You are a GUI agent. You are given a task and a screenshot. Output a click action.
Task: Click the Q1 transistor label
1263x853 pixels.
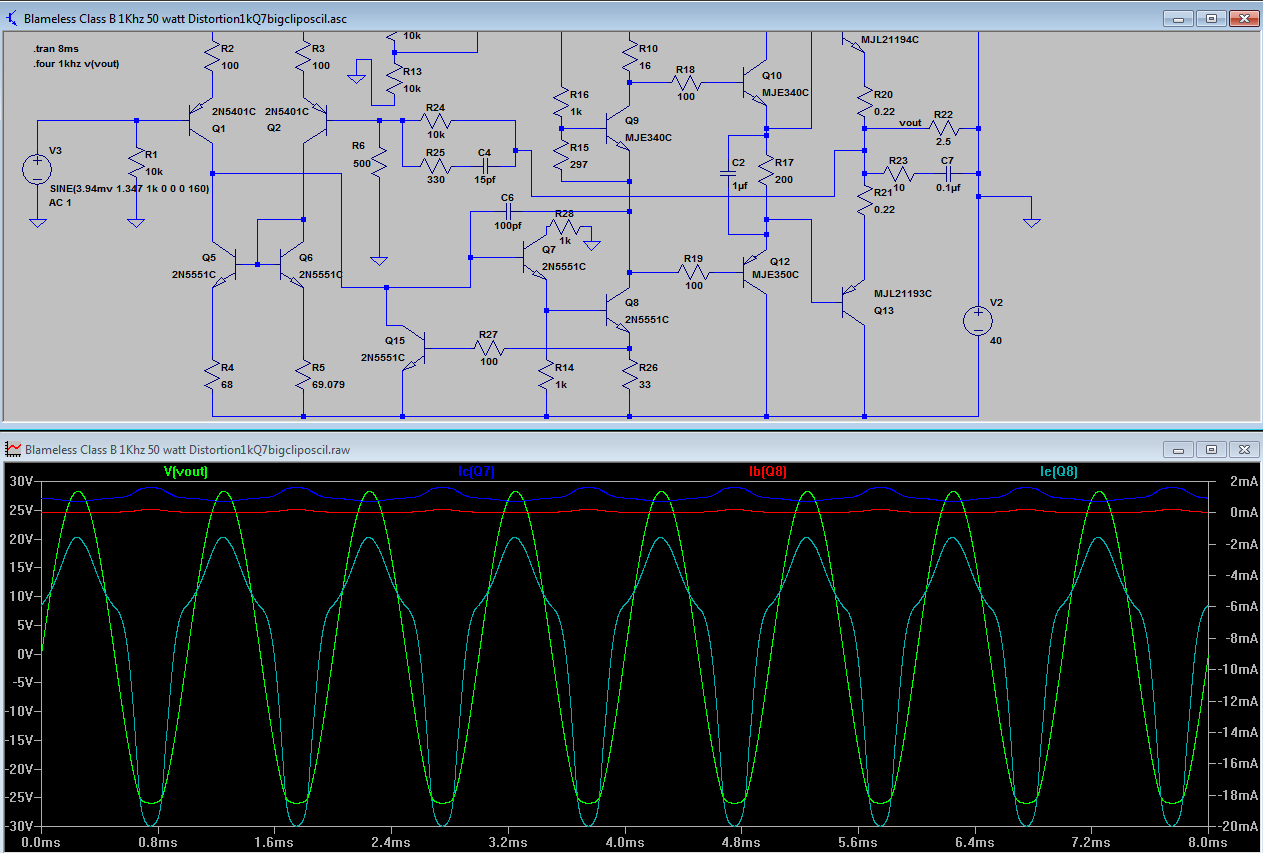point(219,129)
